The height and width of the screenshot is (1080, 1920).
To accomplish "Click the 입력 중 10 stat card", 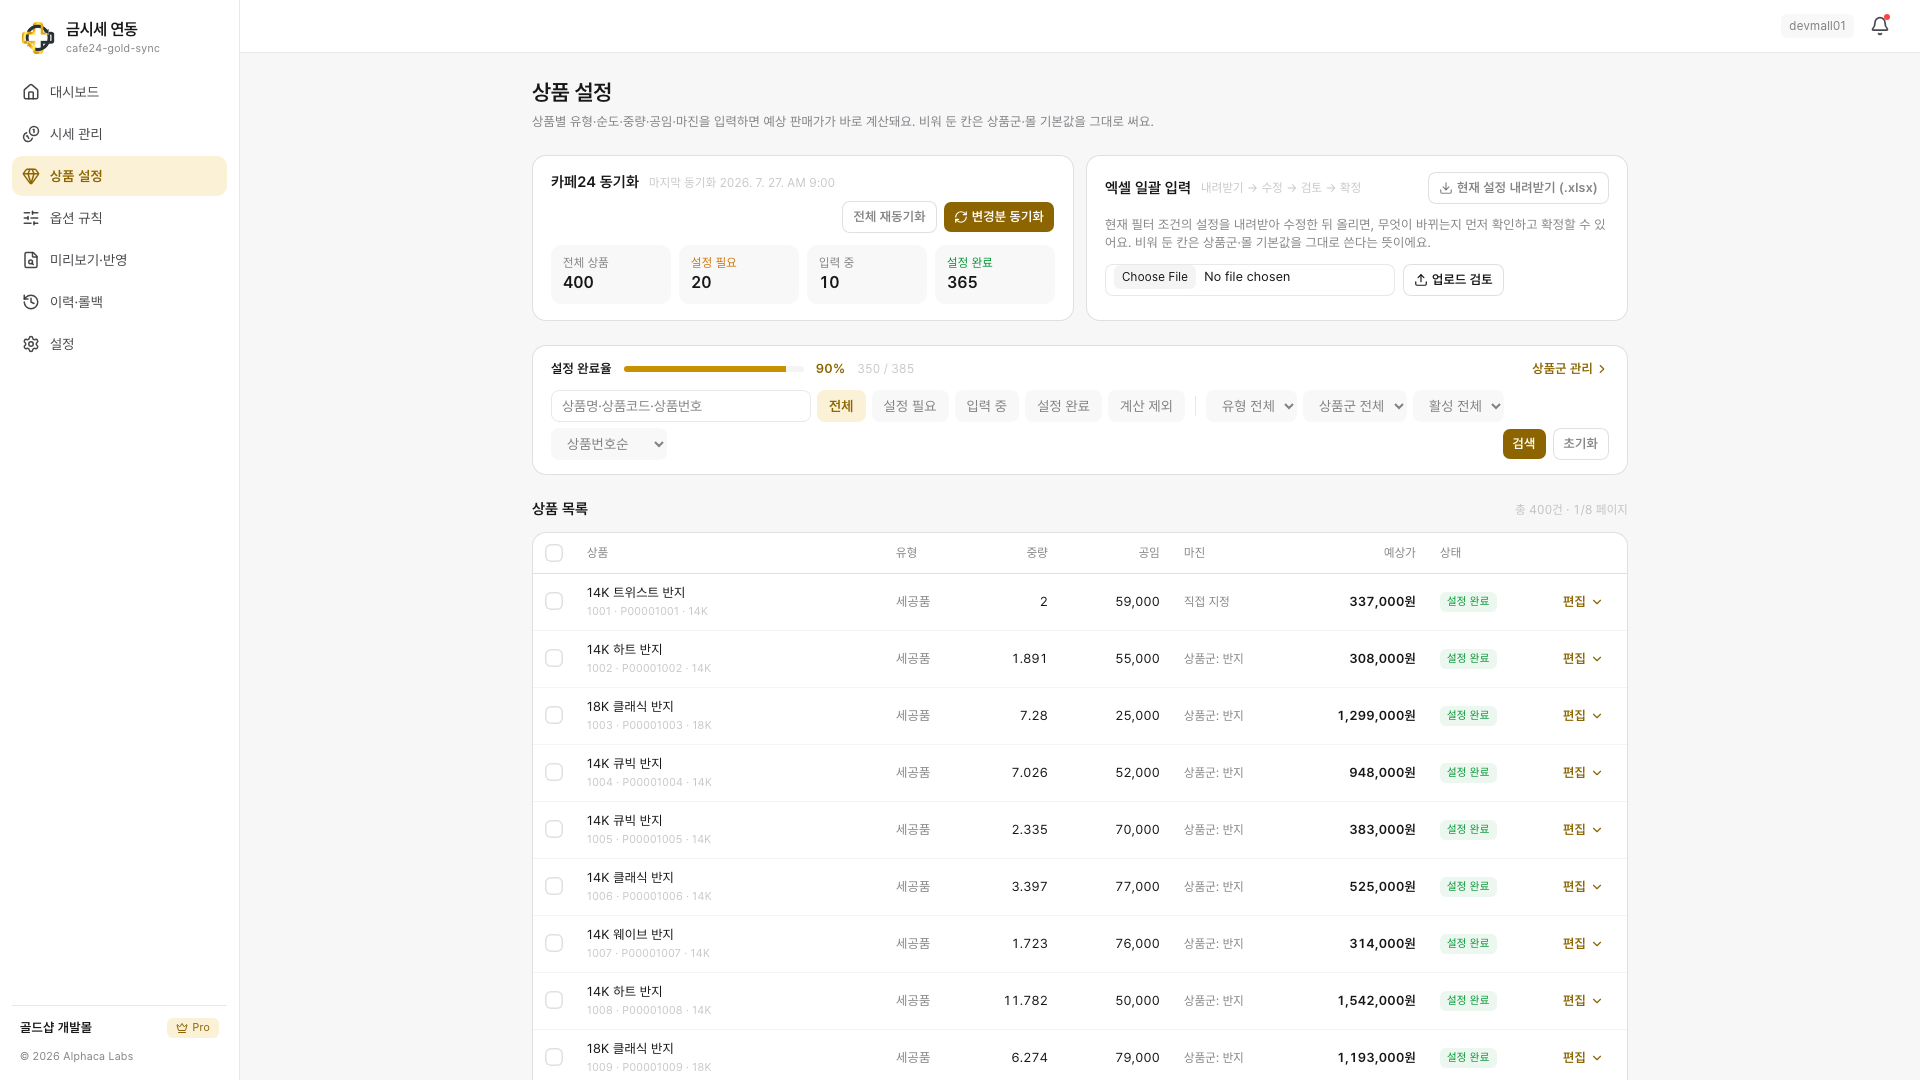I will tap(867, 274).
